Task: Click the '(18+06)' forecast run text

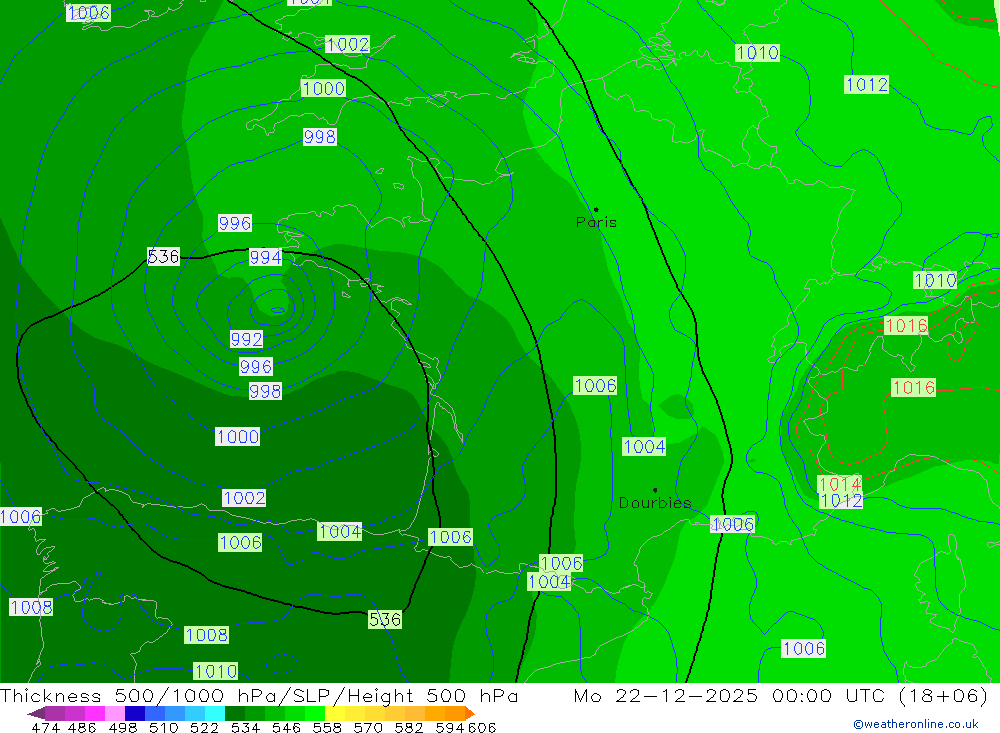Action: coord(943,696)
